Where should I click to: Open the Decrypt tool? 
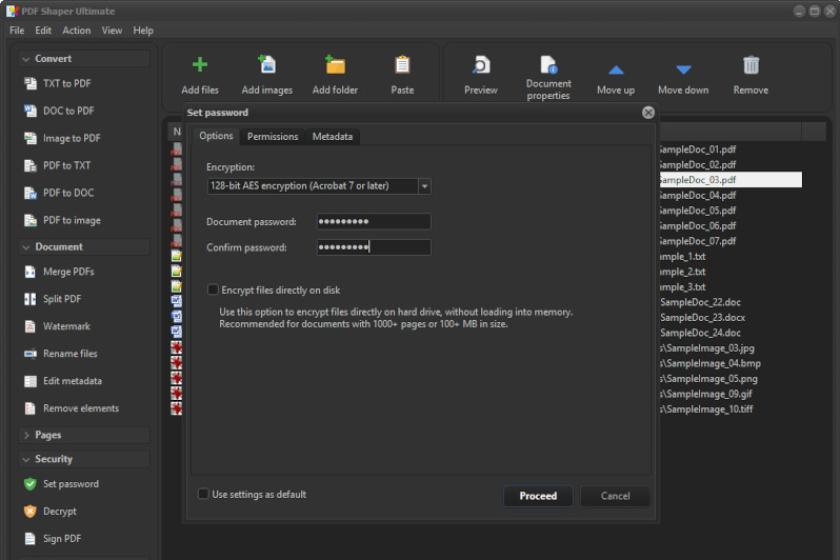(x=59, y=511)
